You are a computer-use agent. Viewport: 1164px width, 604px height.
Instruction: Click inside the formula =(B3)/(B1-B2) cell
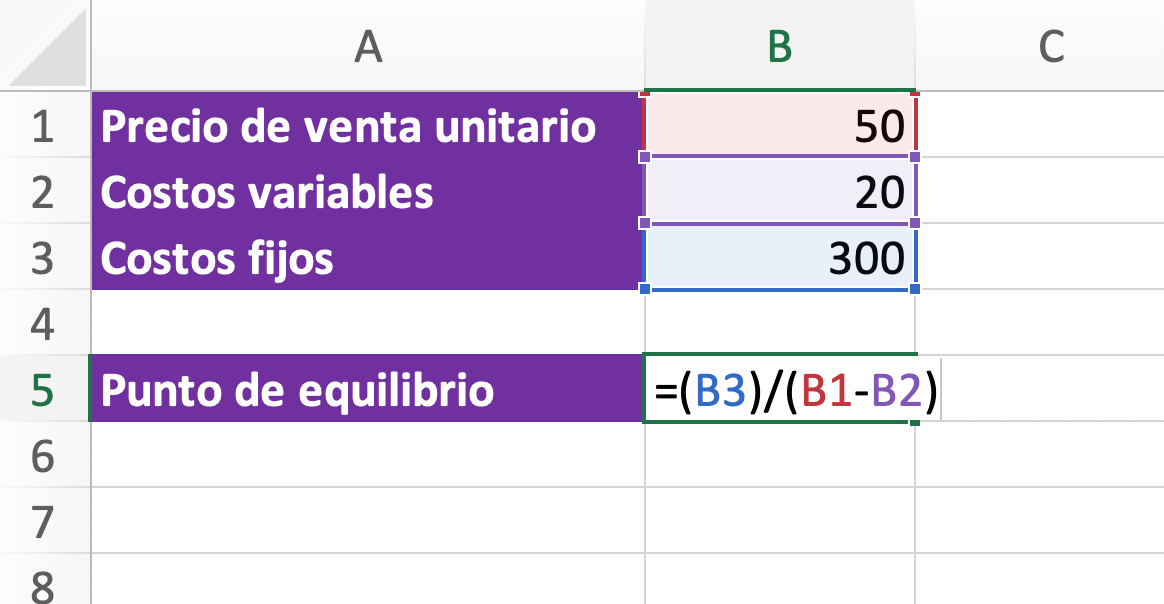(780, 390)
